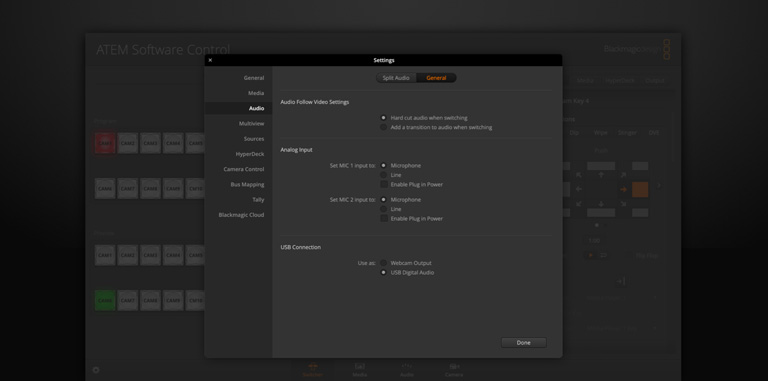Select the DVE transition tab behind dialog
768x381 pixels.
tap(654, 133)
